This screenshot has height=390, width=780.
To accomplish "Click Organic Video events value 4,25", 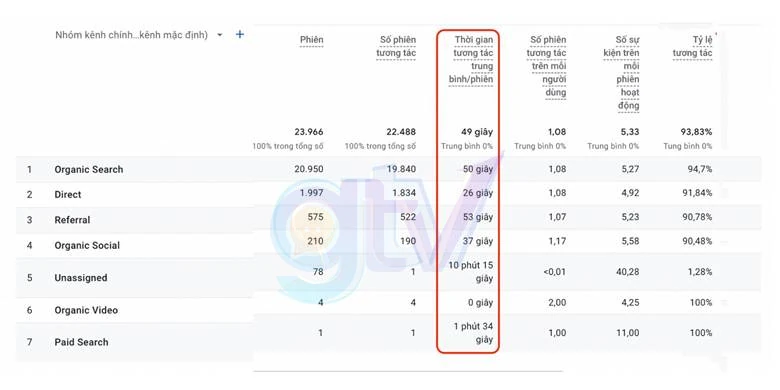I will pos(630,302).
